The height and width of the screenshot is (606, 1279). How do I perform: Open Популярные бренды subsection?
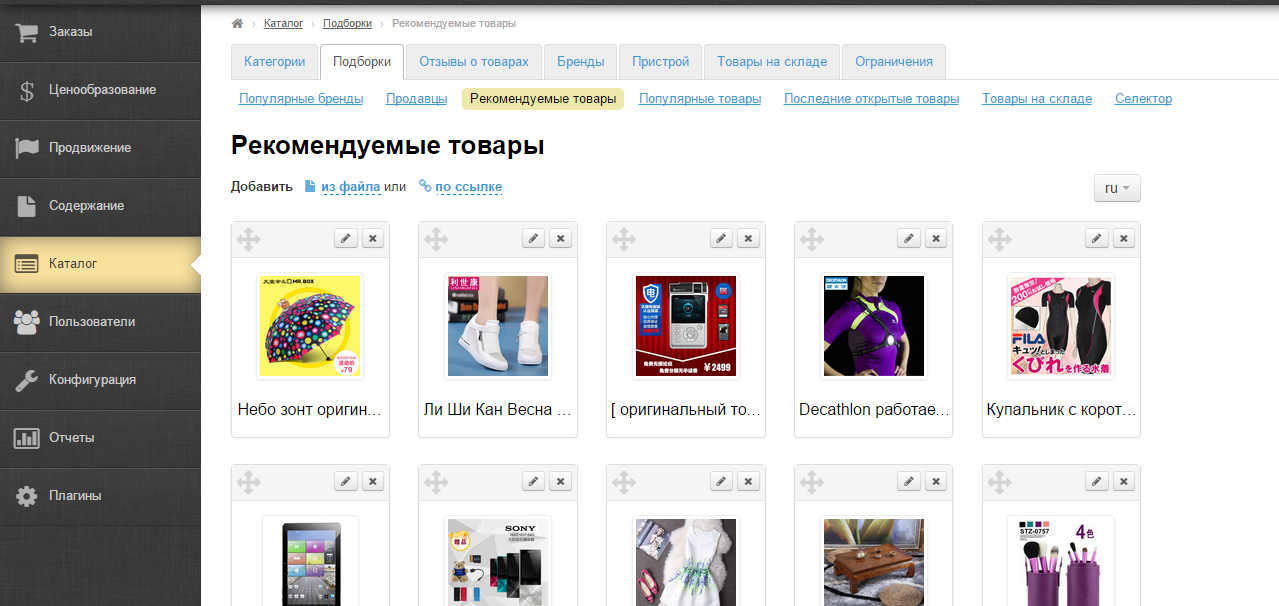coord(301,99)
